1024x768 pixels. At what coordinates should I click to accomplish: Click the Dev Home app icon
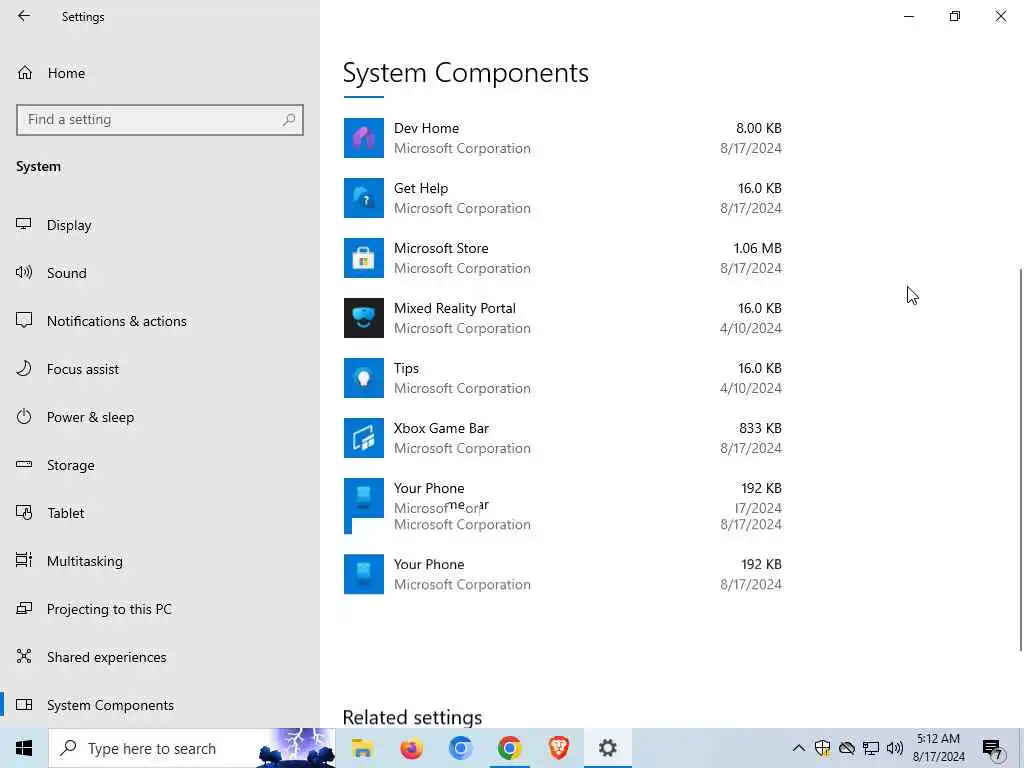coord(364,138)
